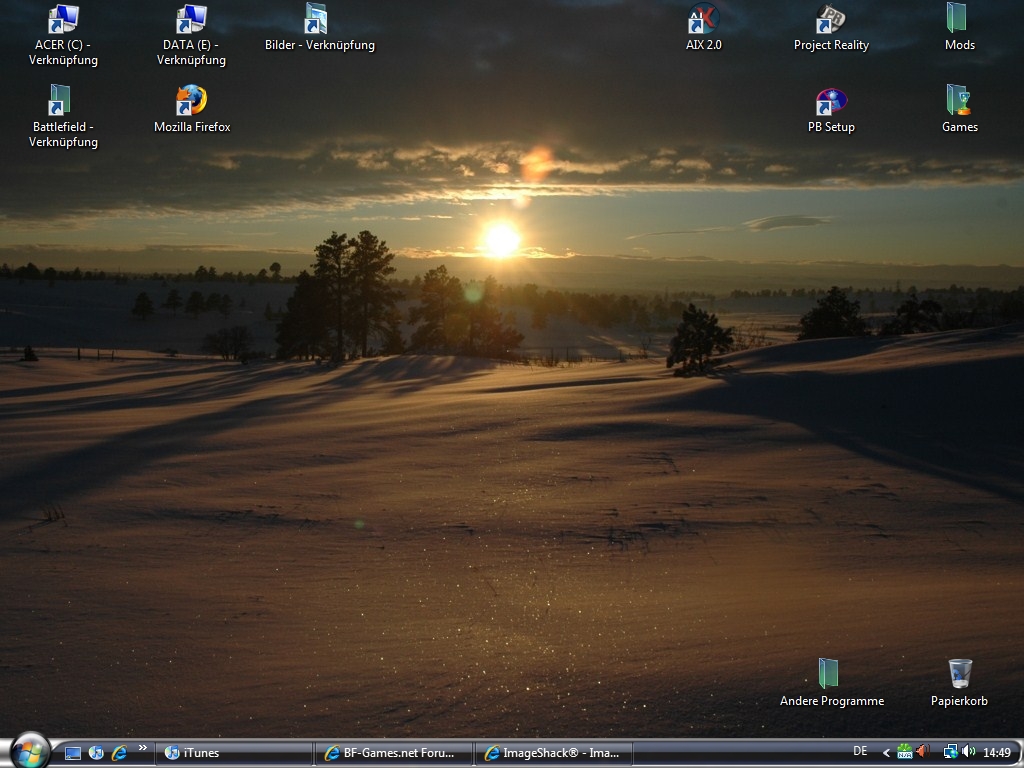Viewport: 1024px width, 768px height.
Task: Expand the quick launch overflow chevron
Action: click(x=143, y=748)
